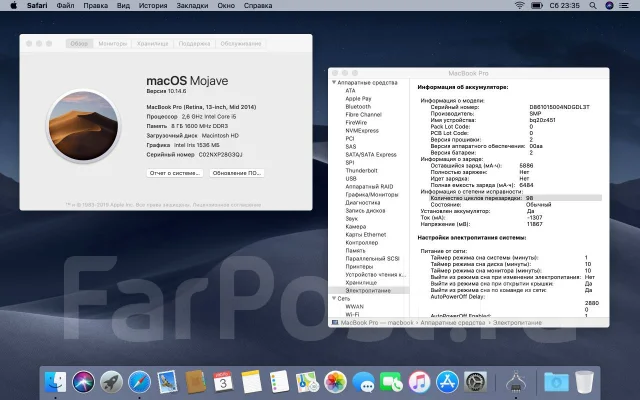This screenshot has height=400, width=640.
Task: Open Launchpad rocket icon in Dock
Action: 111,382
